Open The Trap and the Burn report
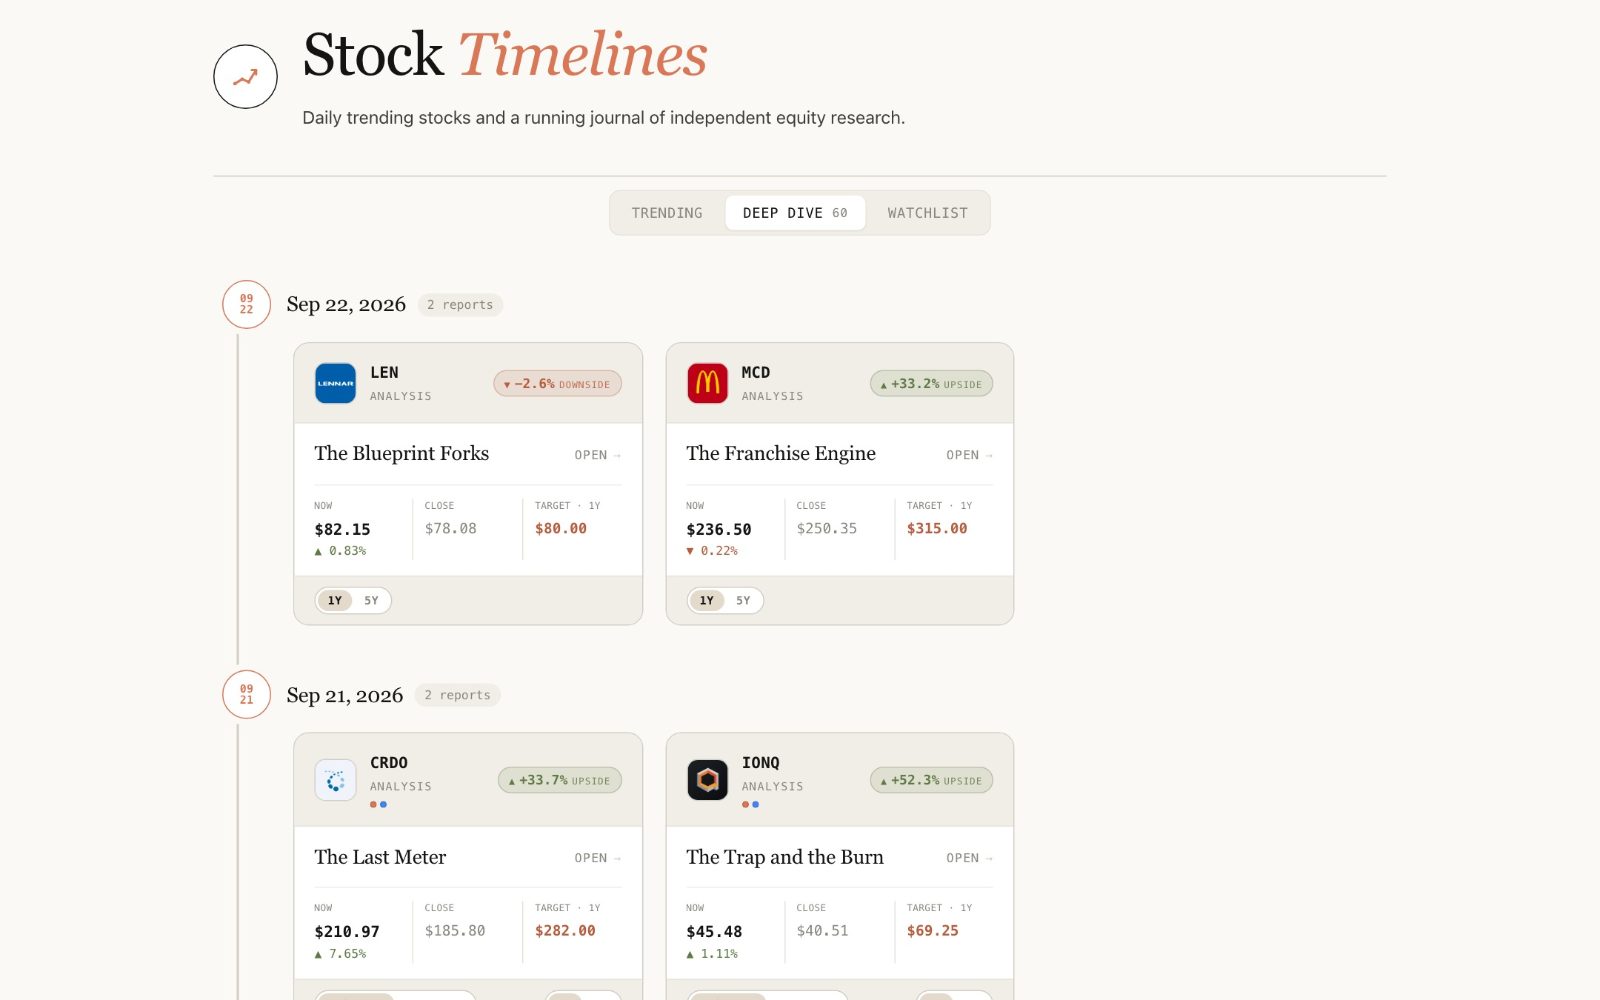This screenshot has height=1000, width=1600. tap(970, 858)
